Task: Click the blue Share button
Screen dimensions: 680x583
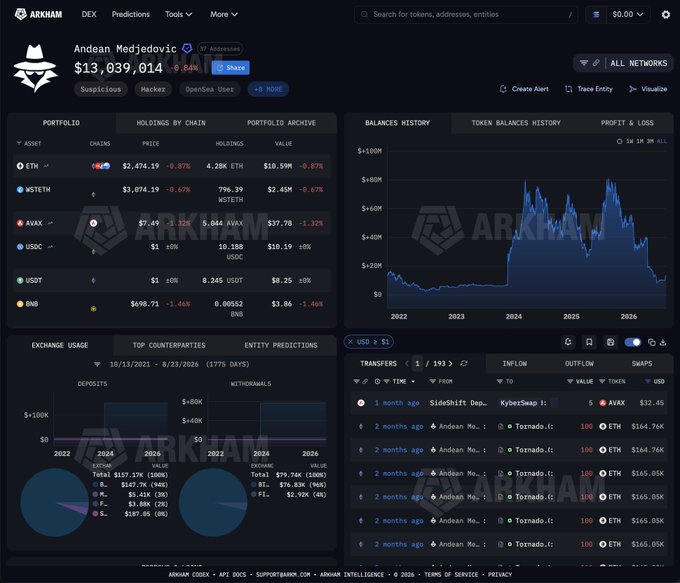Action: point(230,68)
